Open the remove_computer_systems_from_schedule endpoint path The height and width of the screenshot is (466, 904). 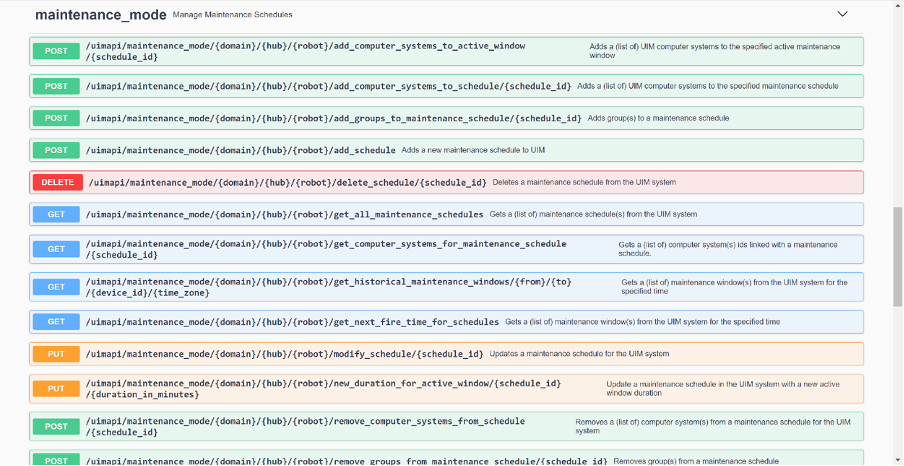click(304, 421)
